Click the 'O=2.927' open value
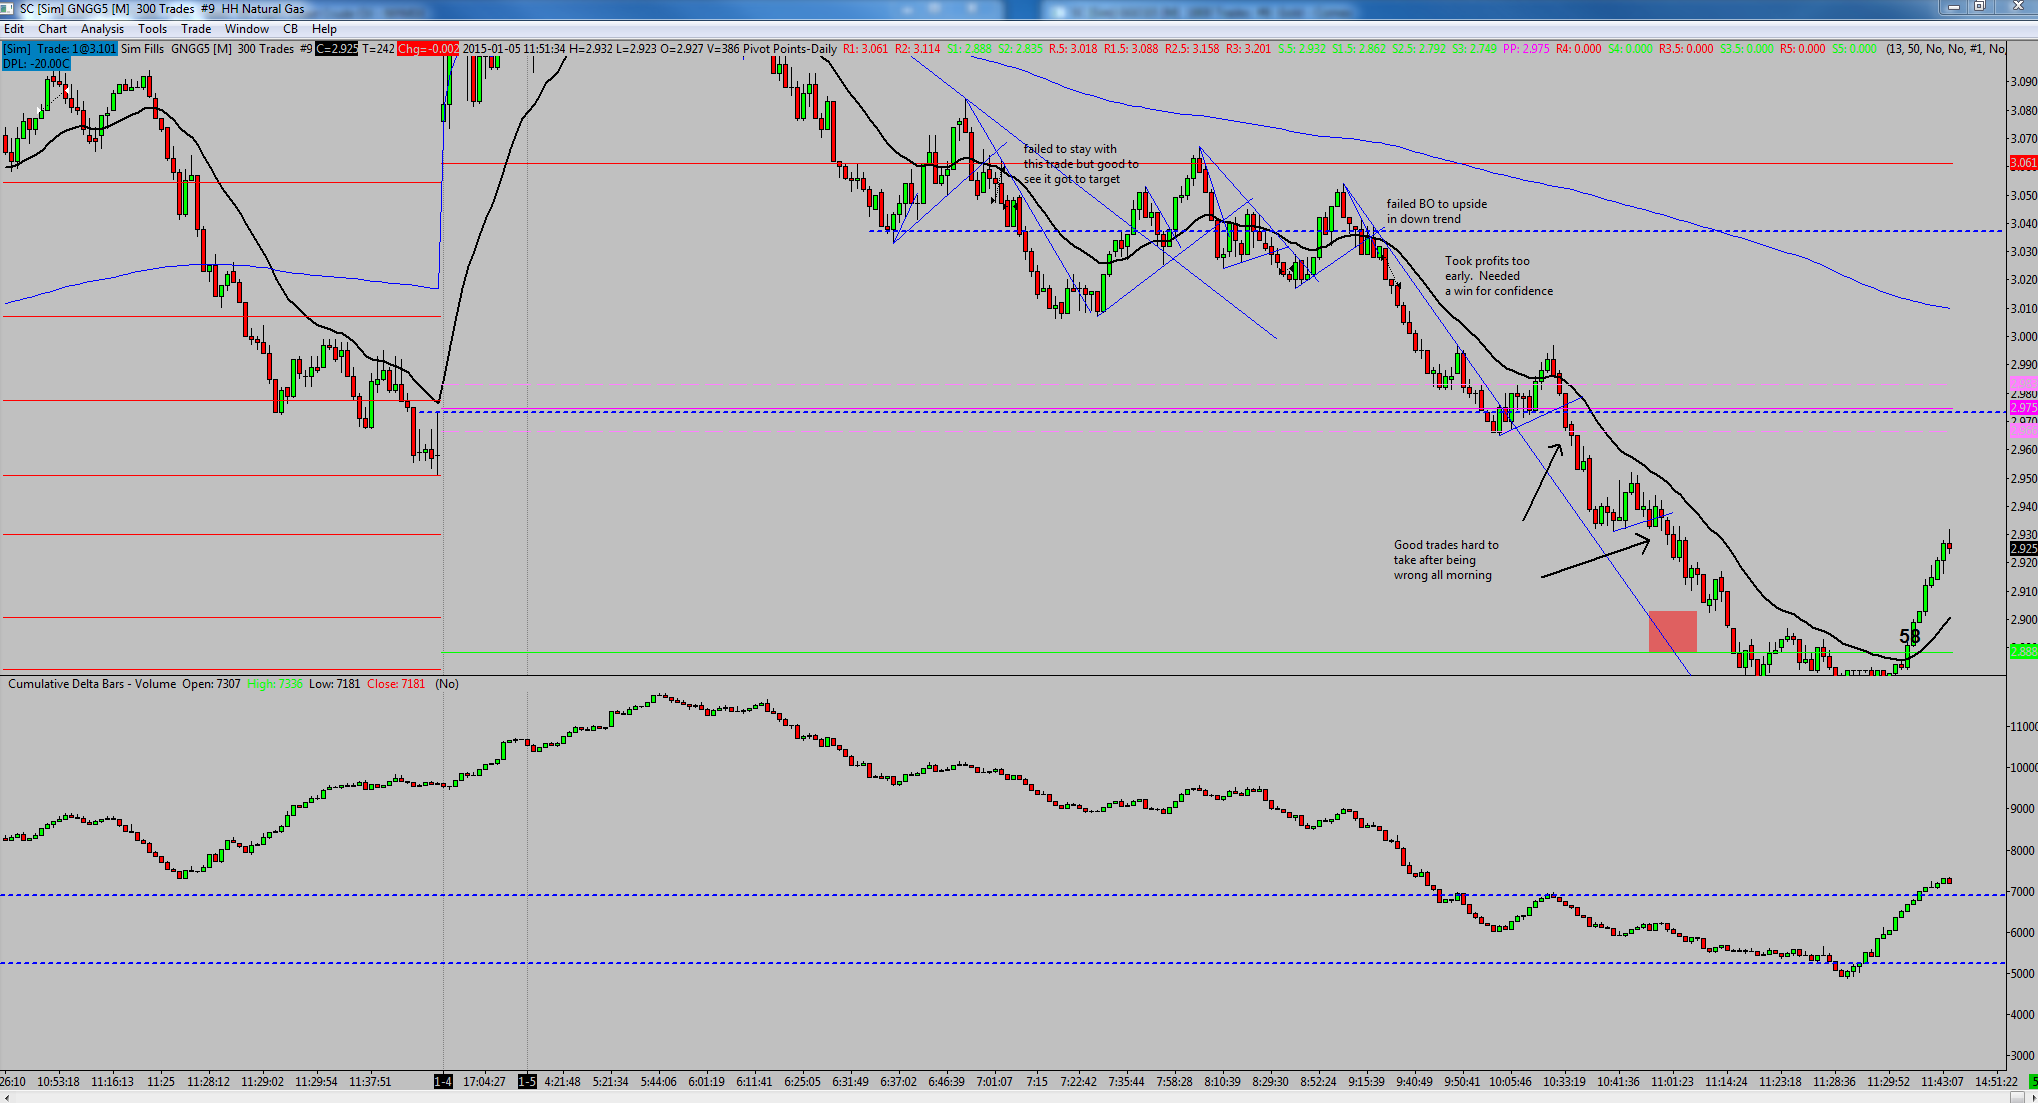Image resolution: width=2038 pixels, height=1103 pixels. [x=683, y=49]
